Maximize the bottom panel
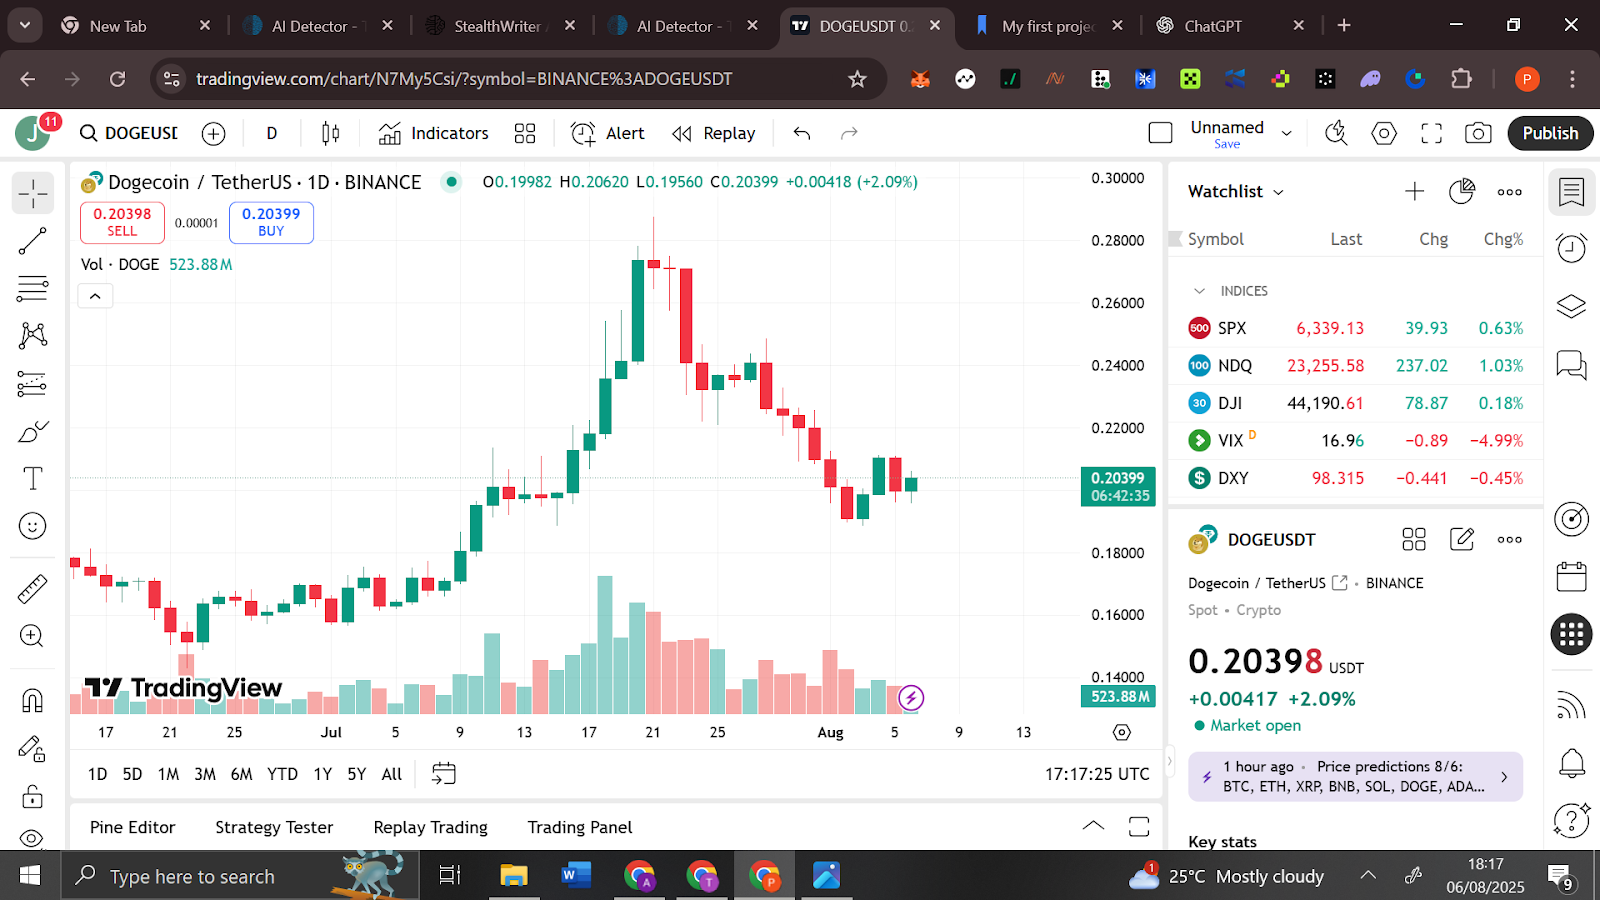 pos(1139,826)
